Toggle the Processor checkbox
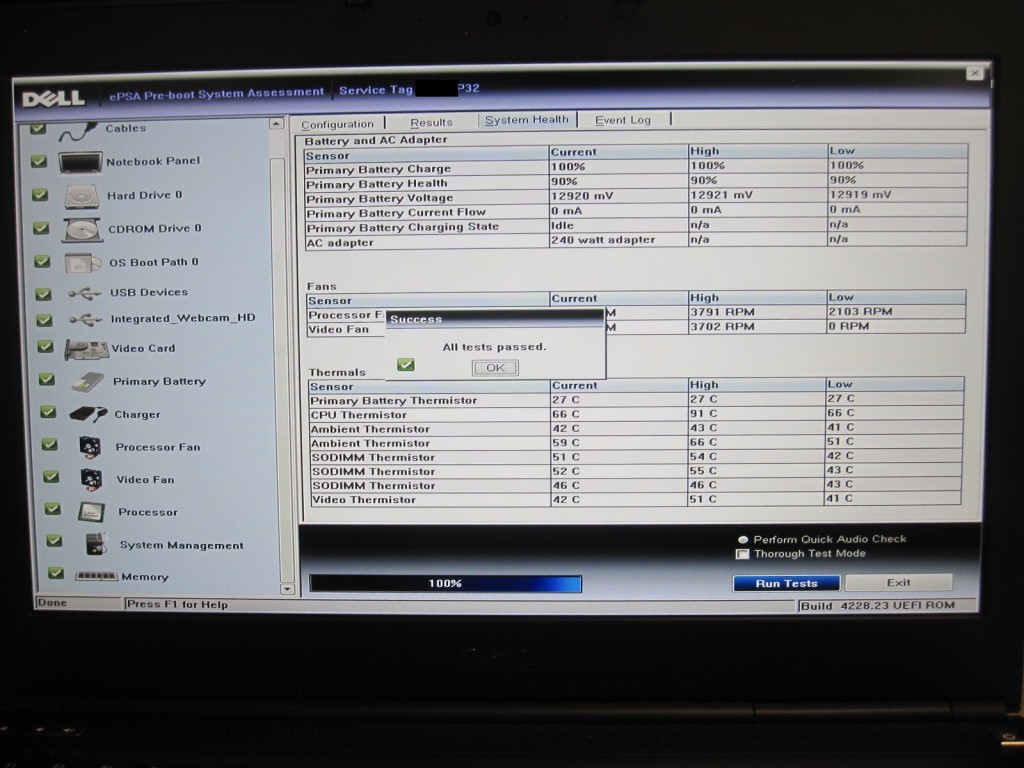This screenshot has height=768, width=1024. pos(52,509)
